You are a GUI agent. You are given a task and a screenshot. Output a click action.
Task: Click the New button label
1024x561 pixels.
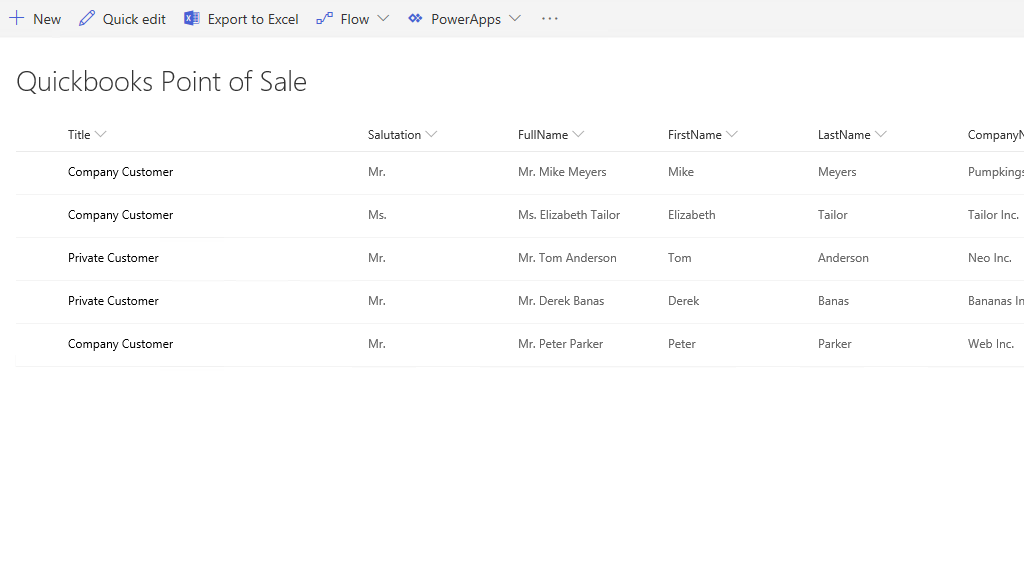pyautogui.click(x=47, y=19)
